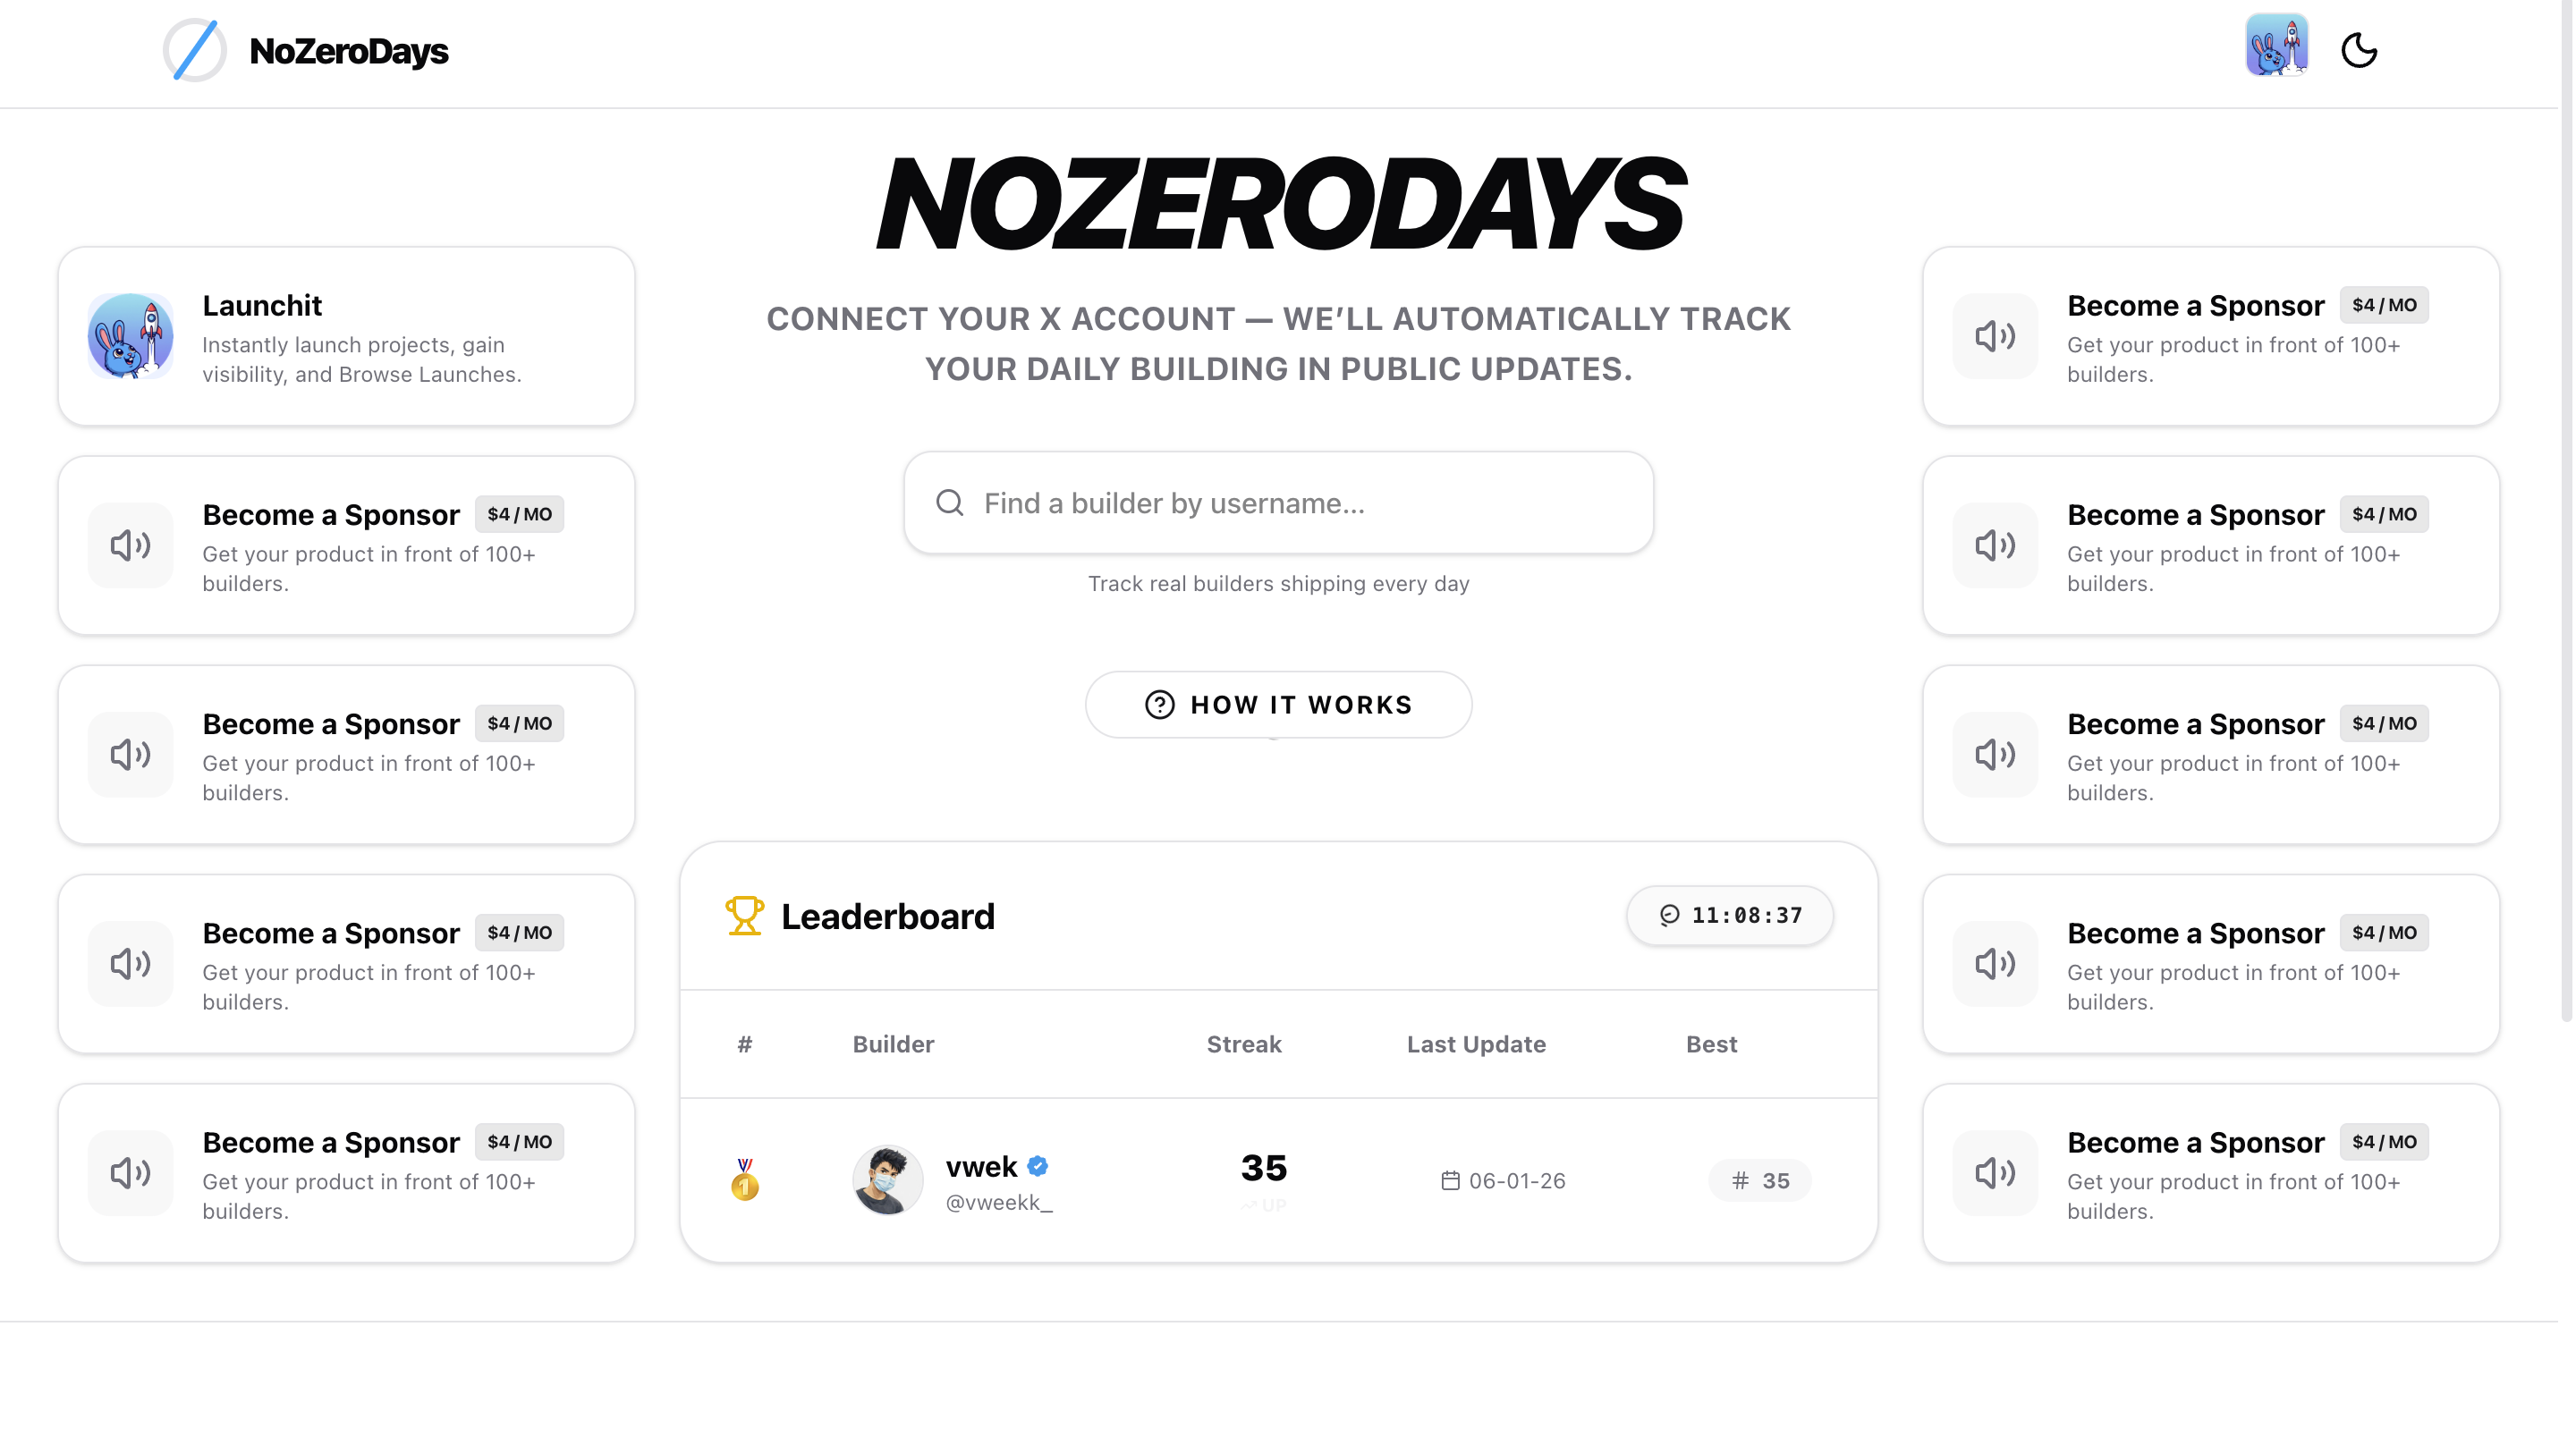
Task: Click the Launchit rocket bunny icon
Action: click(131, 337)
